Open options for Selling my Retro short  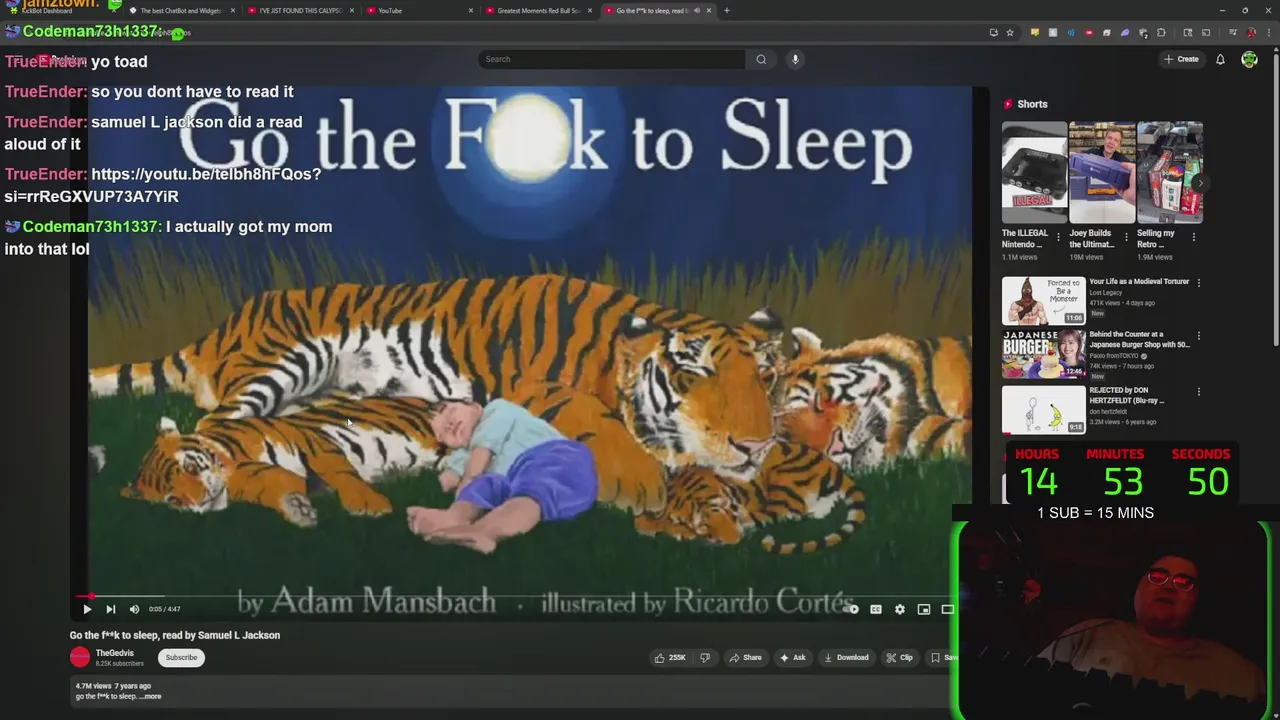[x=1194, y=237]
